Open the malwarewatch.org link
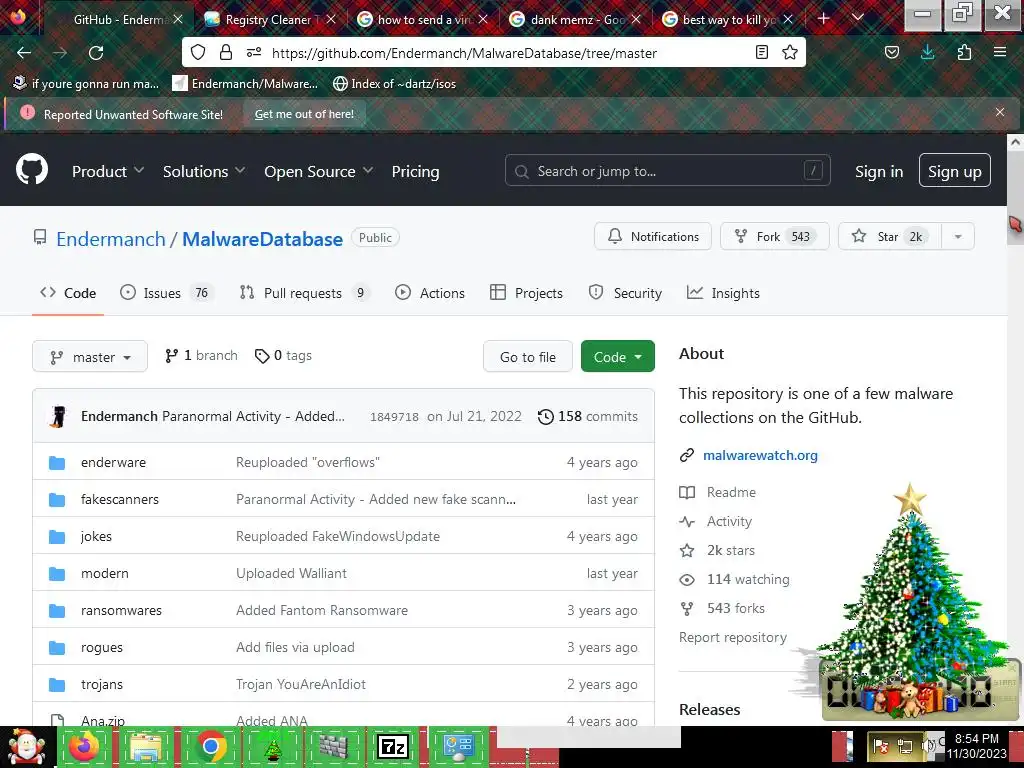This screenshot has height=768, width=1024. tap(760, 455)
